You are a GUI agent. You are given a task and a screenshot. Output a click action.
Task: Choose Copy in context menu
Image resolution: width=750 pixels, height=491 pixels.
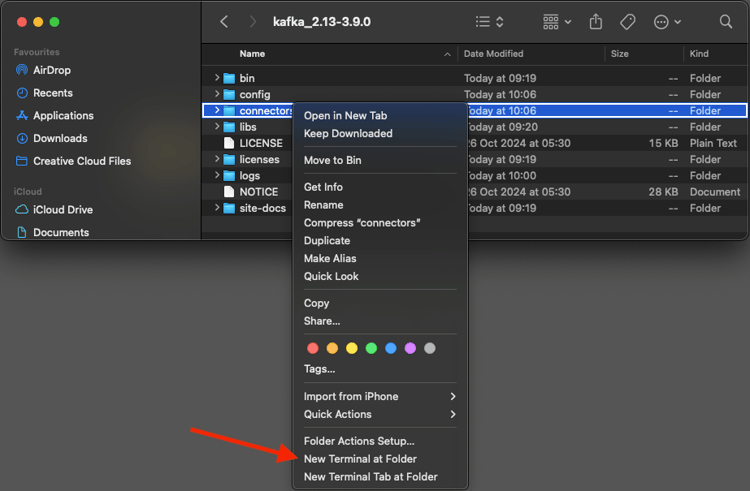[x=316, y=303]
